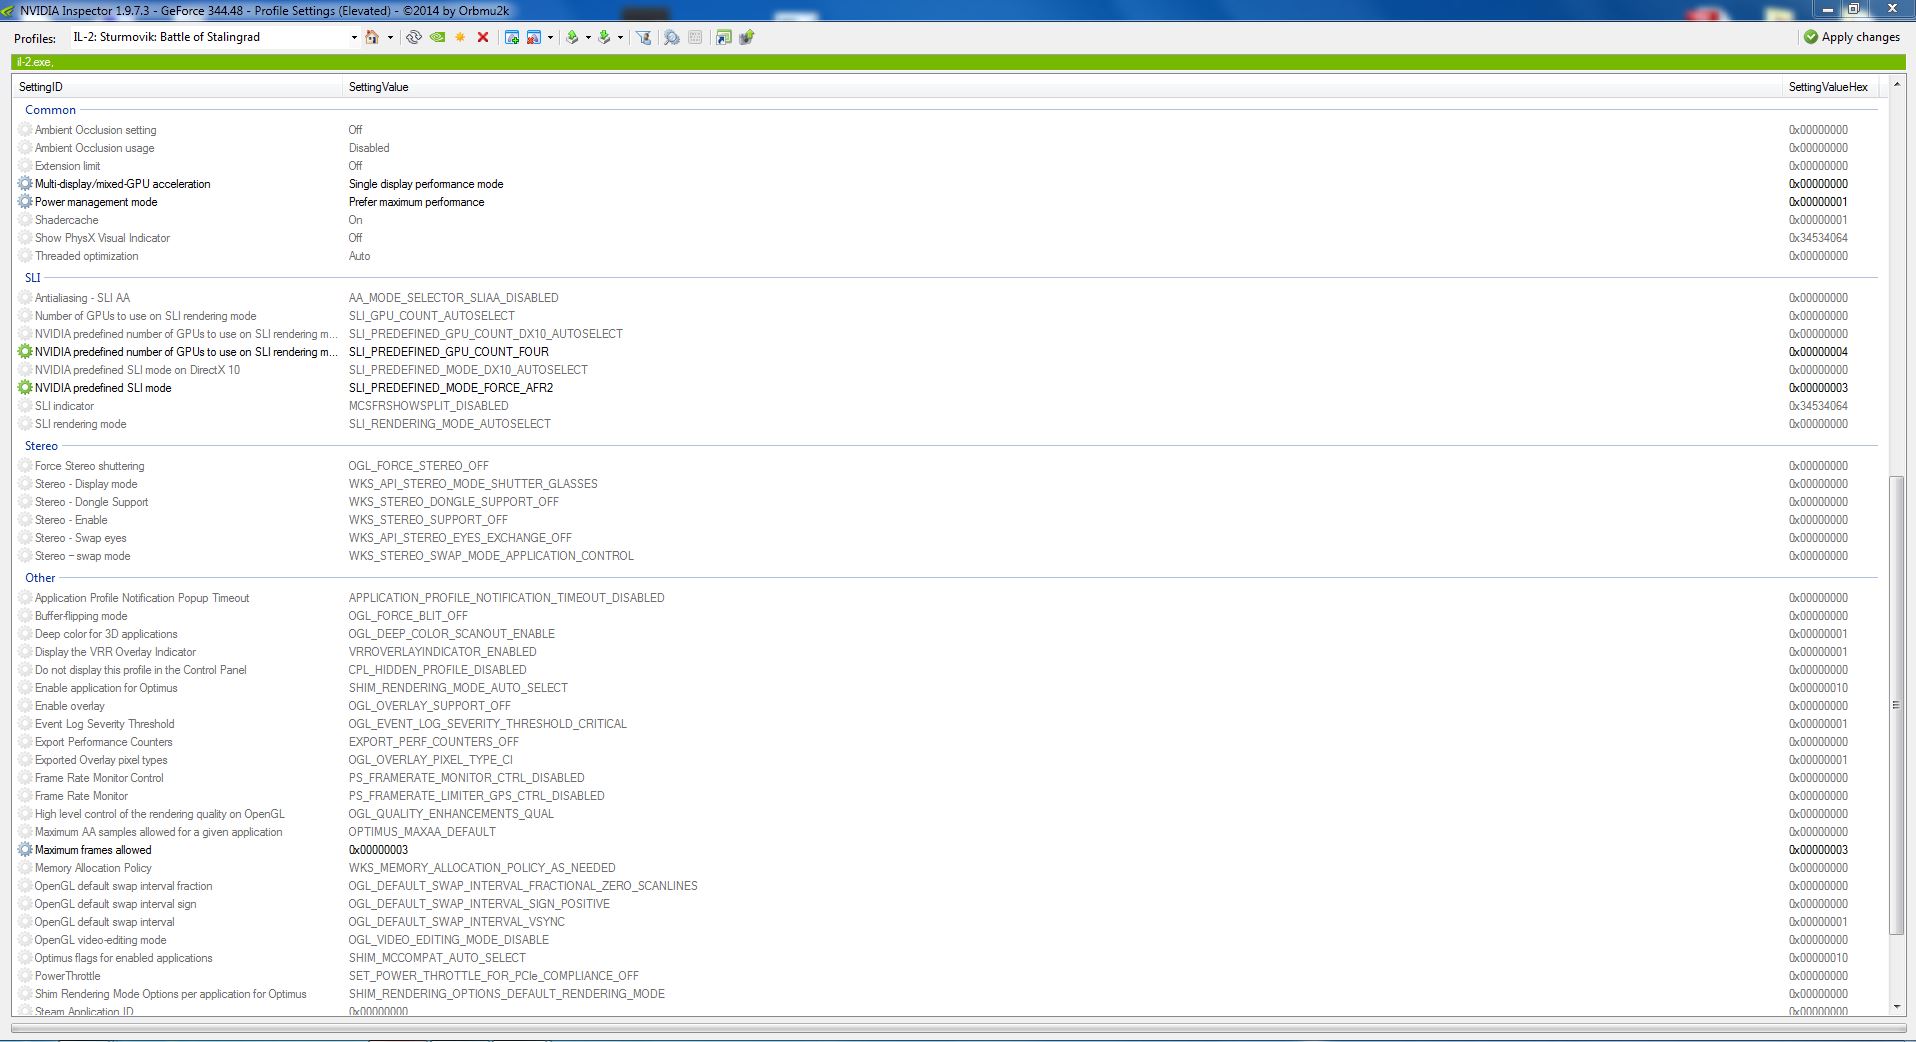Select the 'OpenGL default swap interval' row
Screen dimensions: 1916x1042
point(947,922)
